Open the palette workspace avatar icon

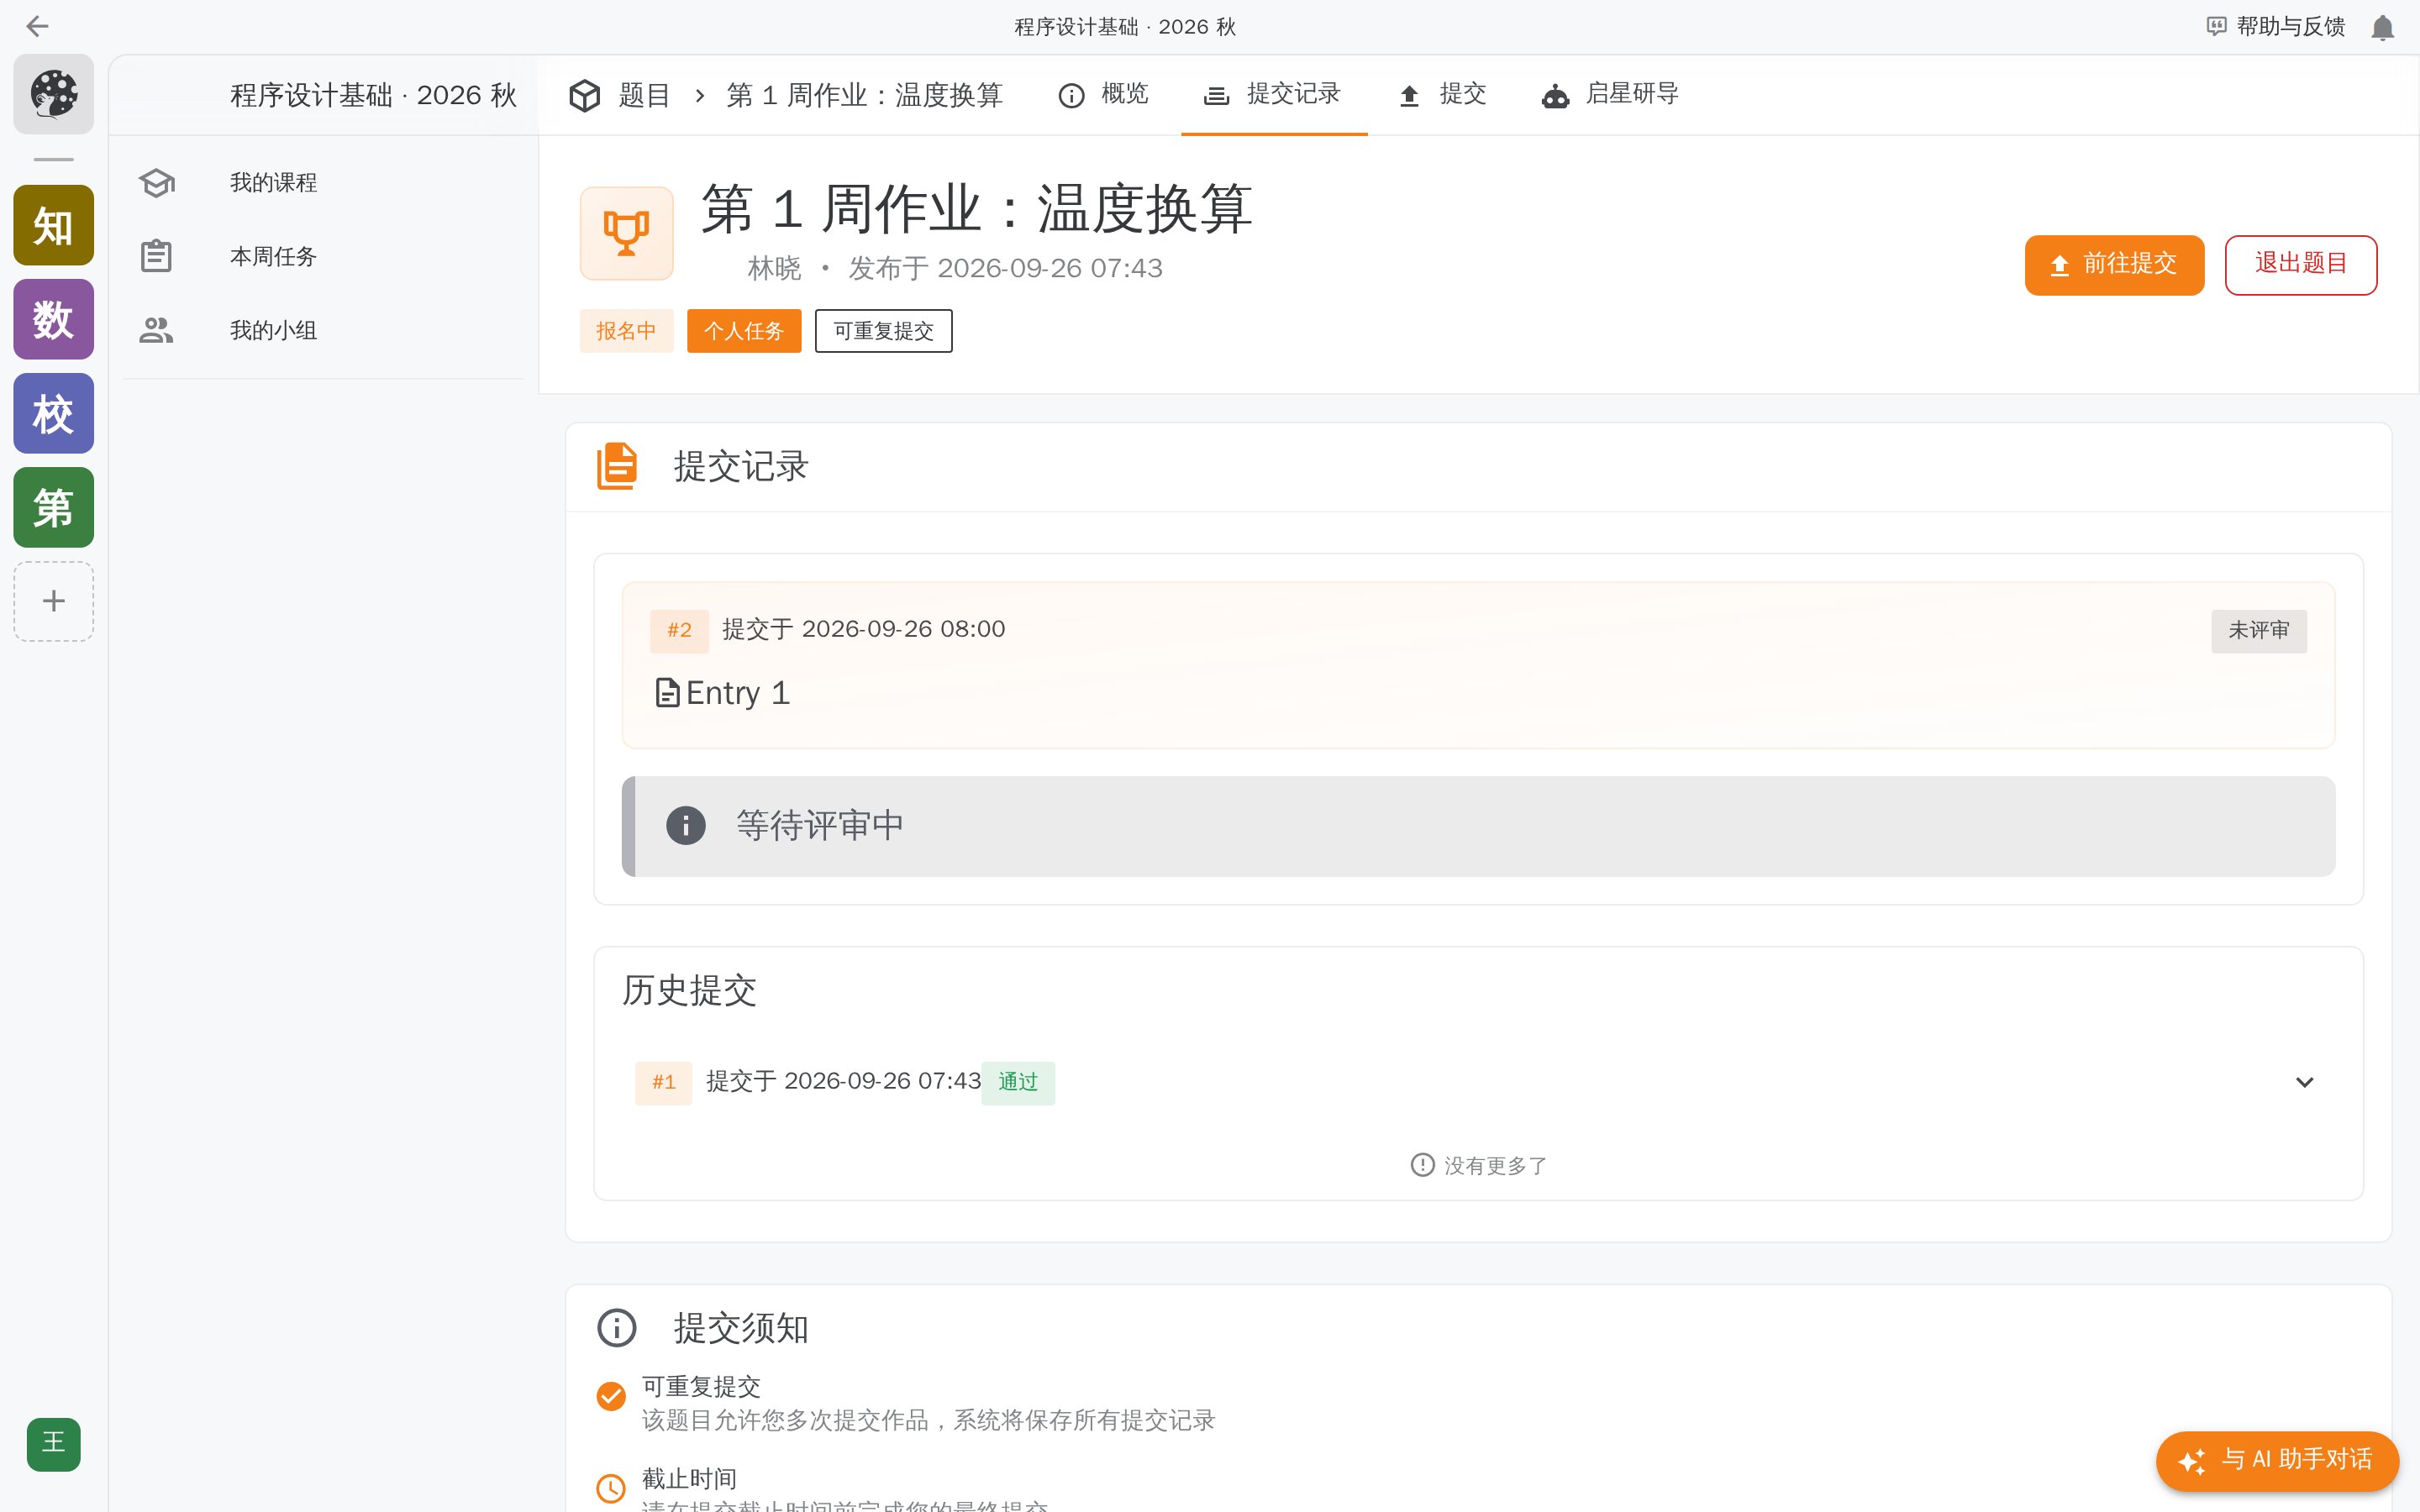pyautogui.click(x=54, y=94)
